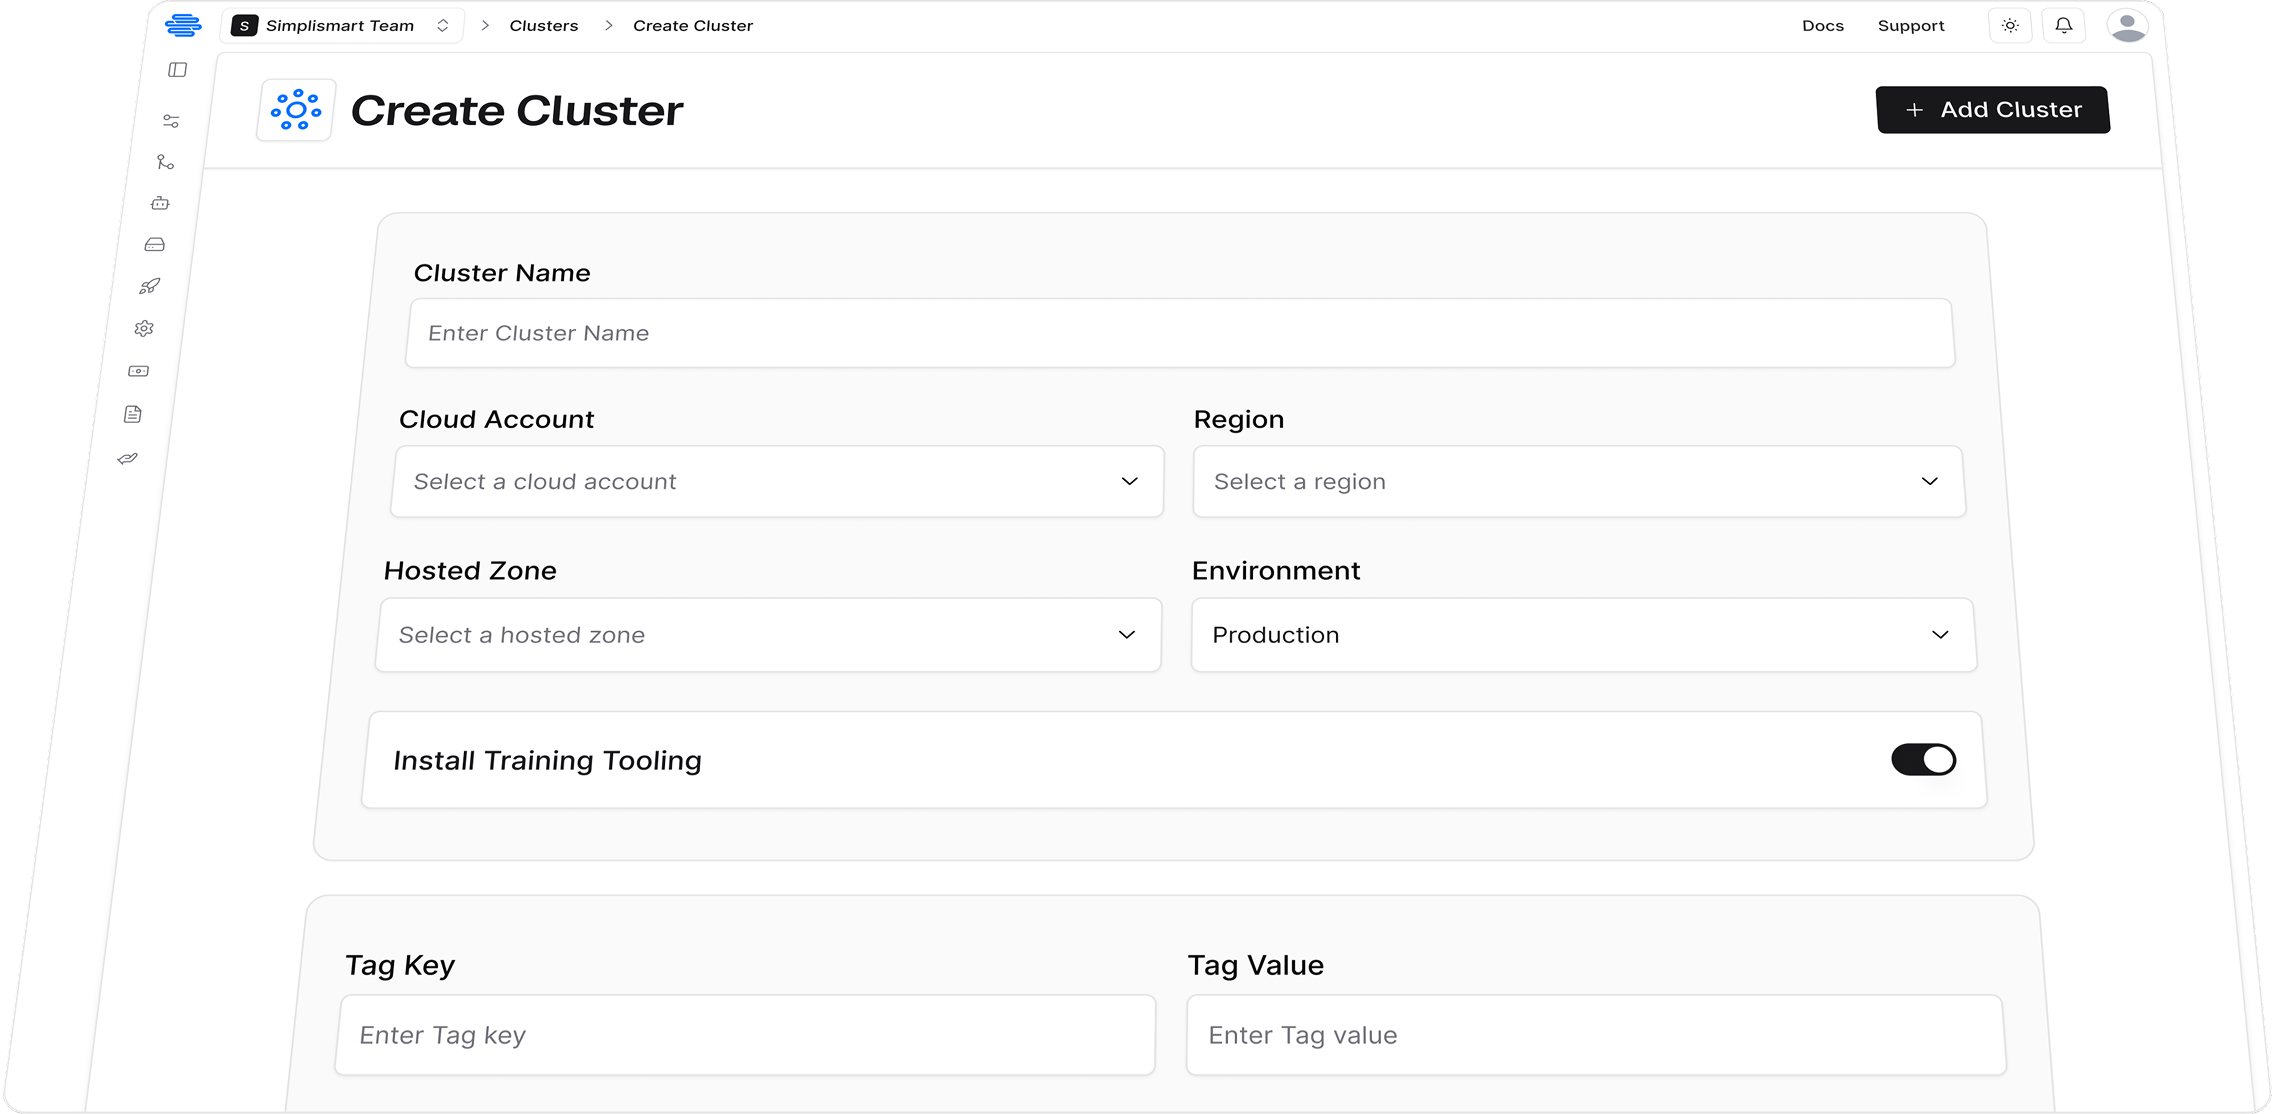Focus the Enter Cluster Name field

pos(1180,333)
